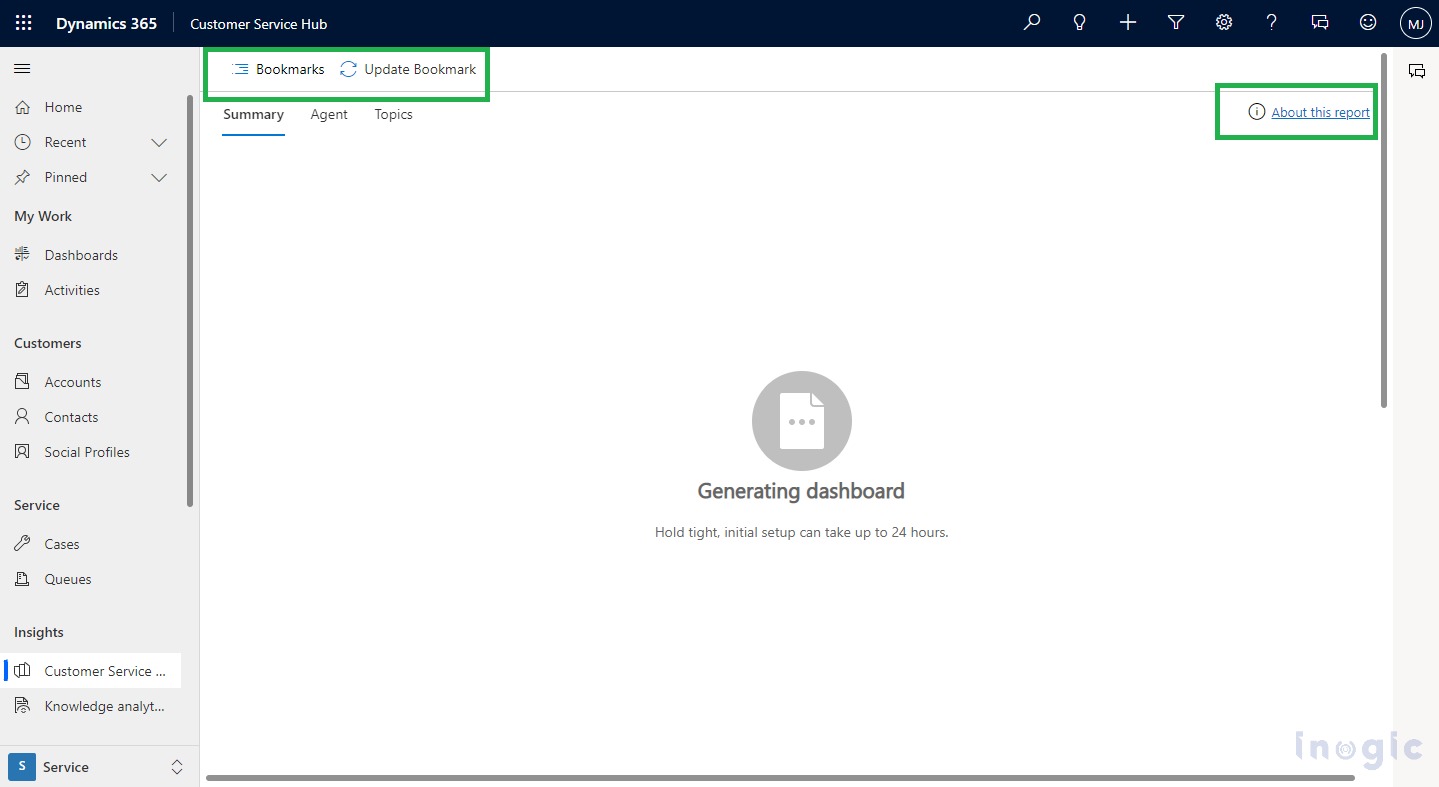1439x787 pixels.
Task: Open Cases under Service
Action: coord(90,544)
